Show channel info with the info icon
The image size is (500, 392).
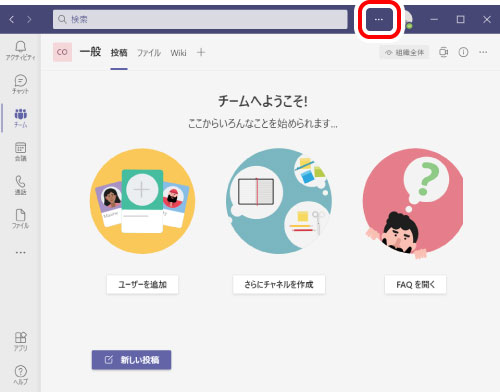pos(463,52)
